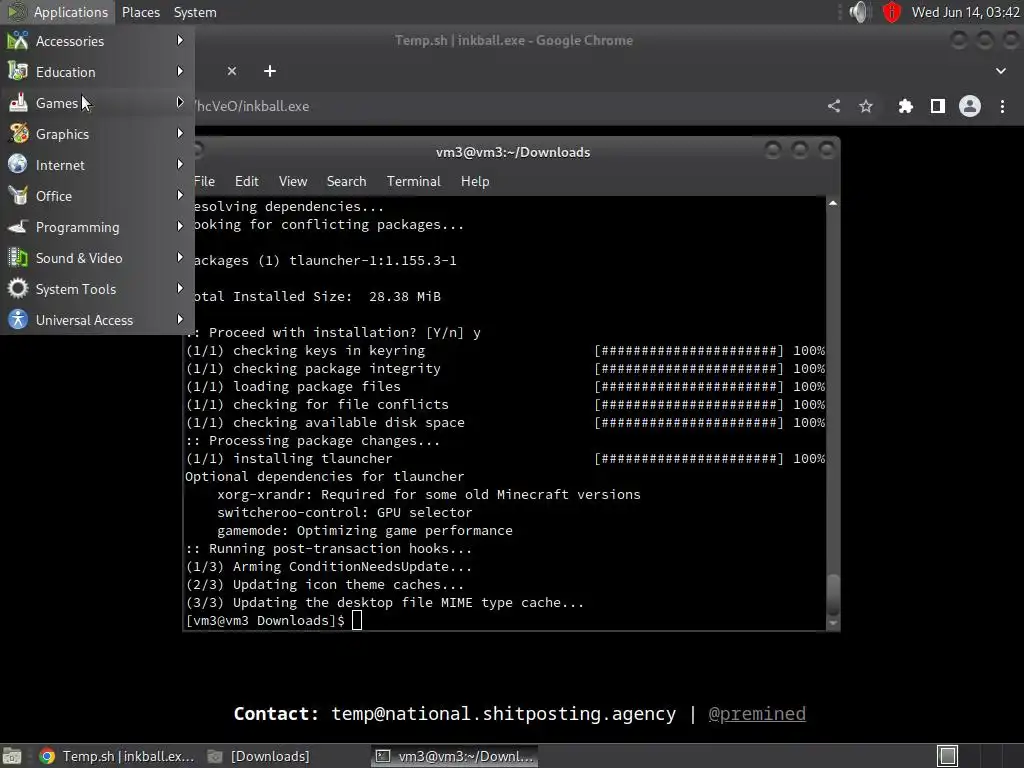The height and width of the screenshot is (768, 1024).
Task: Click the Graphics palette icon
Action: tap(18, 133)
